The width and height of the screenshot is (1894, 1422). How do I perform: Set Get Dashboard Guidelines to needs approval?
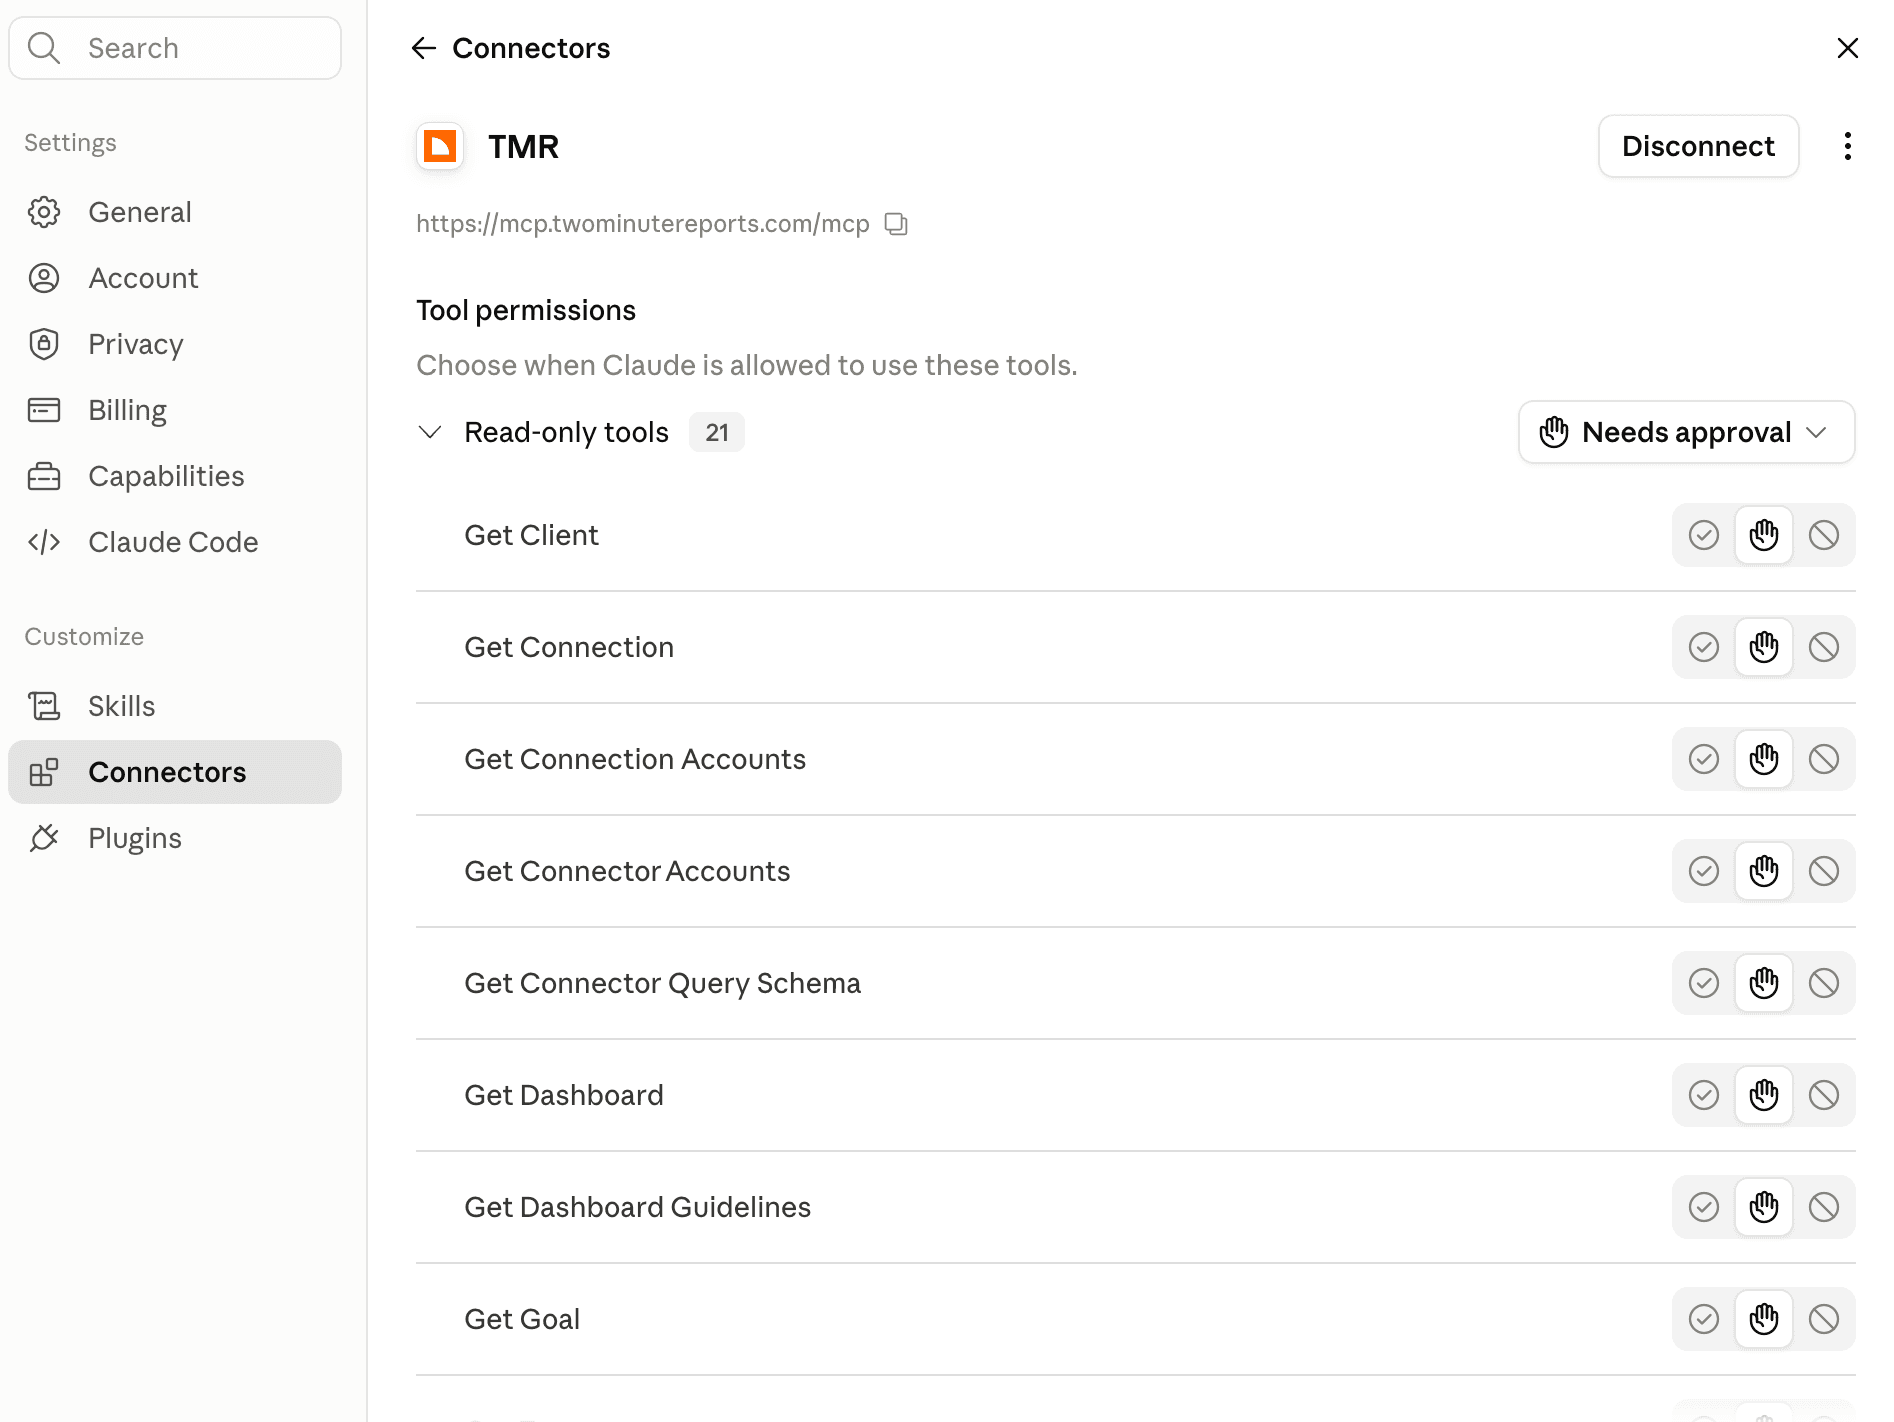1763,1207
